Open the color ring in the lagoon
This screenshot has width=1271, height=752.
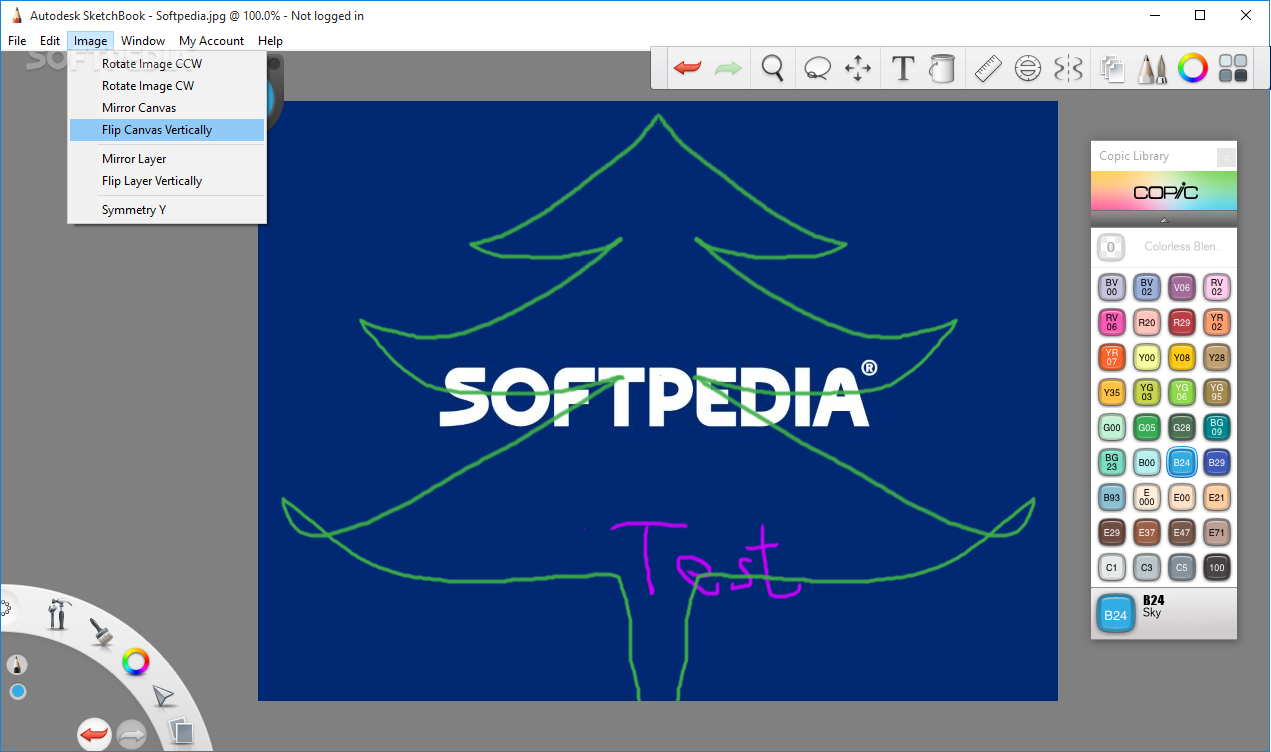136,661
